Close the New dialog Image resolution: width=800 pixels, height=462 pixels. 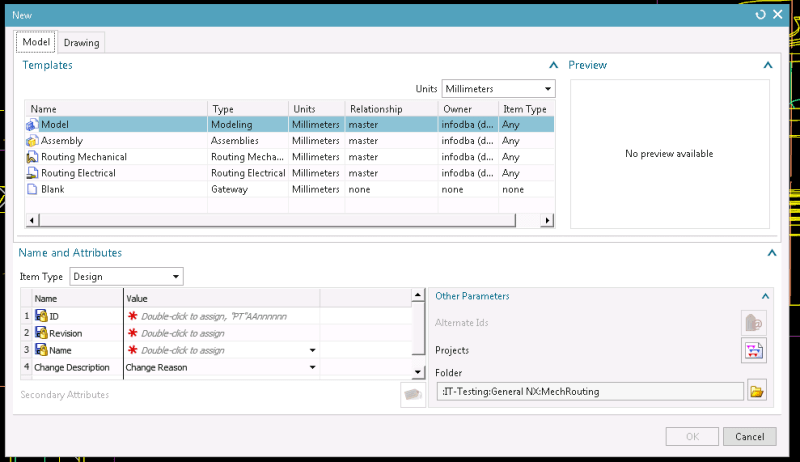778,14
